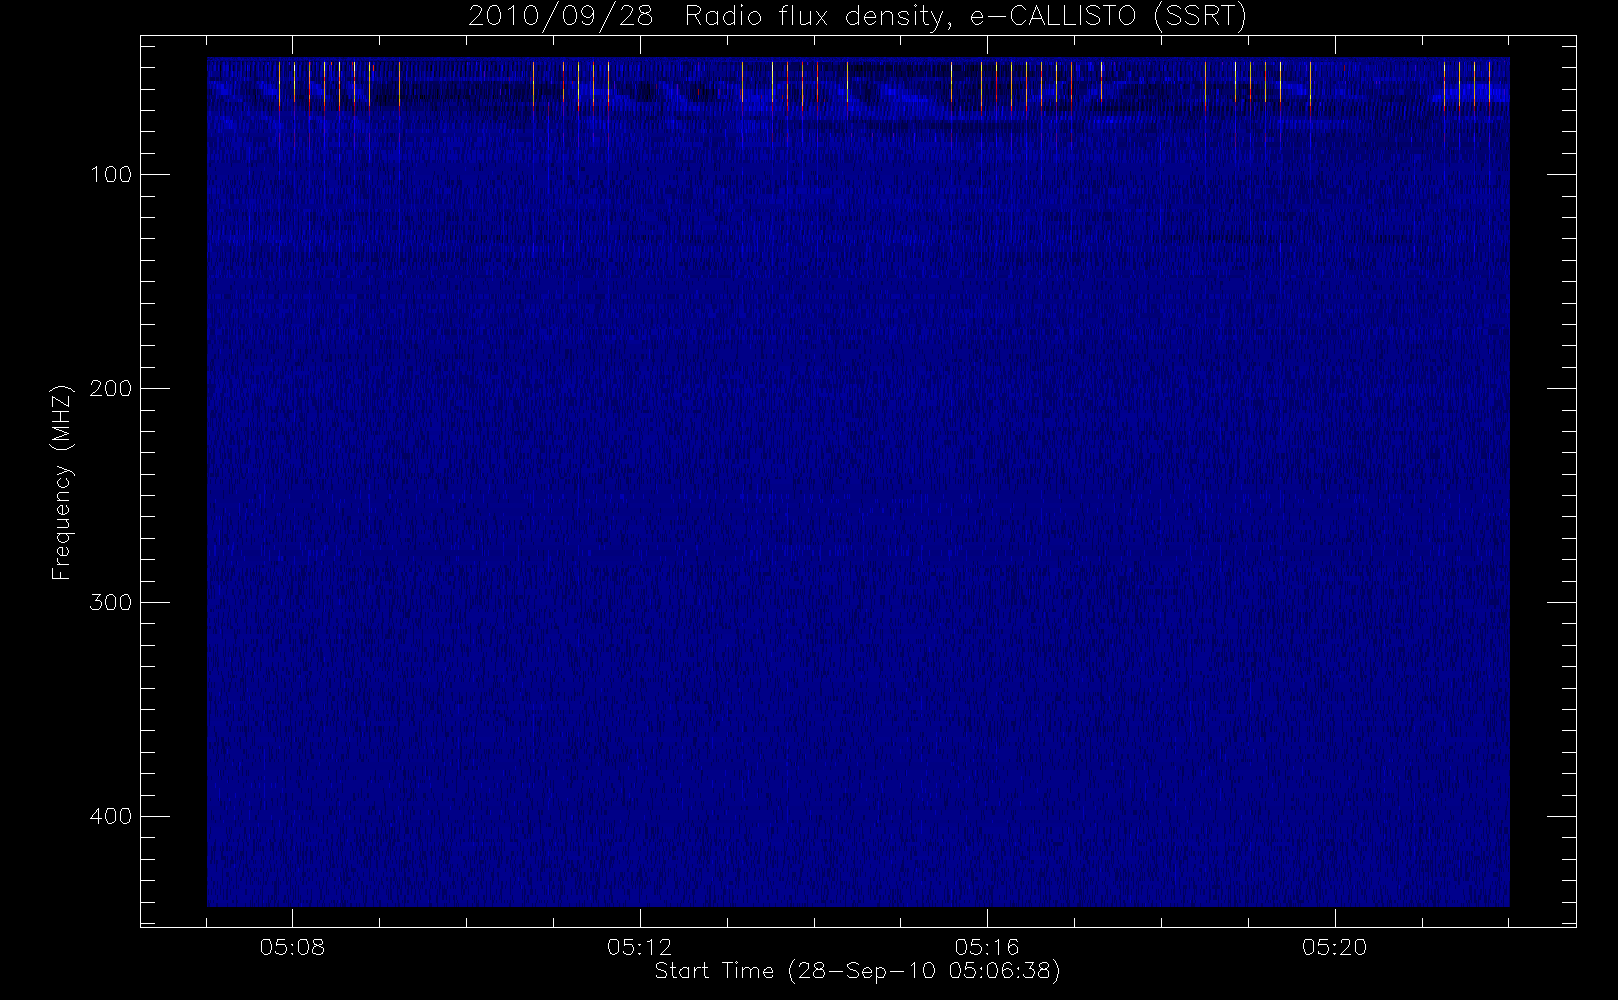1618x1000 pixels.
Task: Click the time tick label '05:12'
Action: click(639, 947)
